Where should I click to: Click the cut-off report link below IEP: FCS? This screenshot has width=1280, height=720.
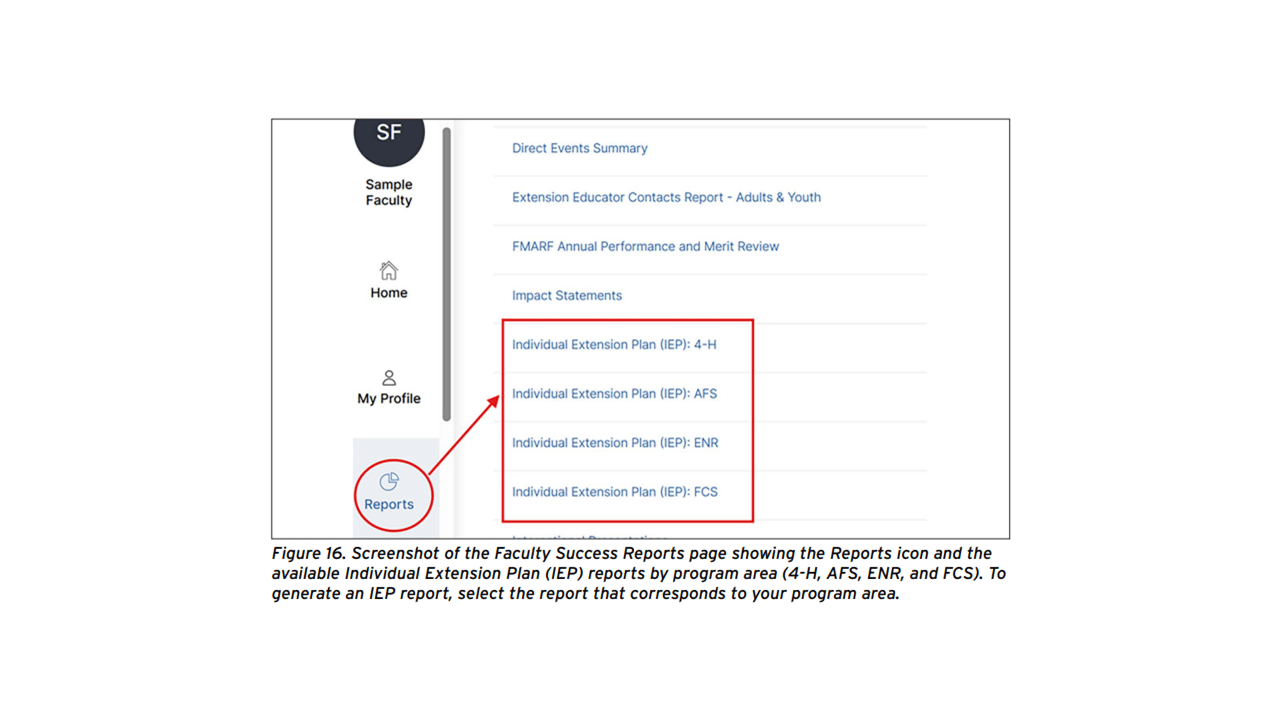[590, 536]
